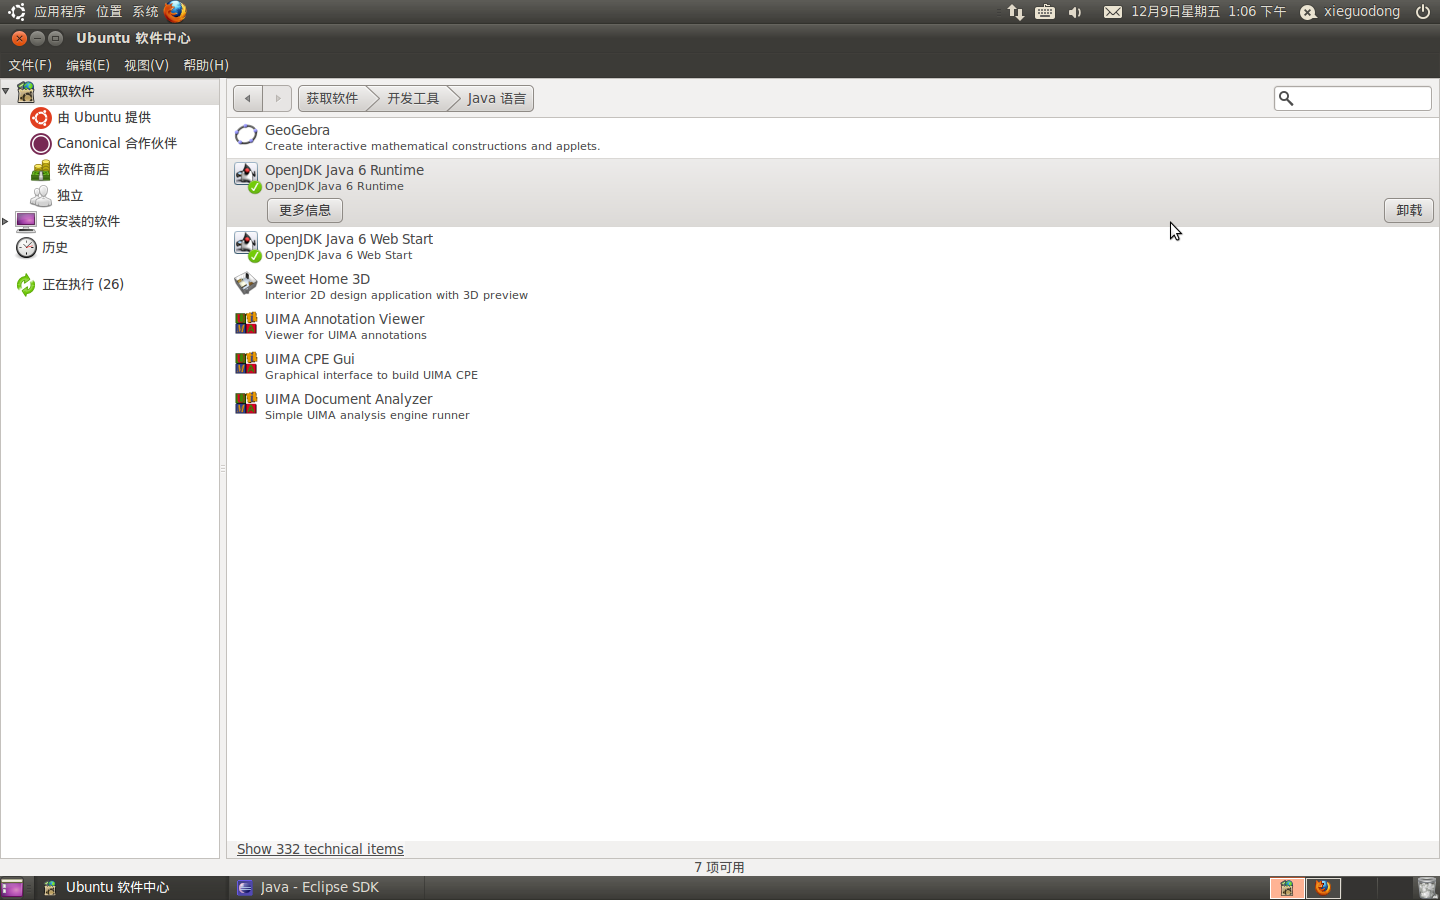Image resolution: width=1440 pixels, height=900 pixels.
Task: Switch to Ubuntu 软件中心 taskbar button
Action: [131, 888]
